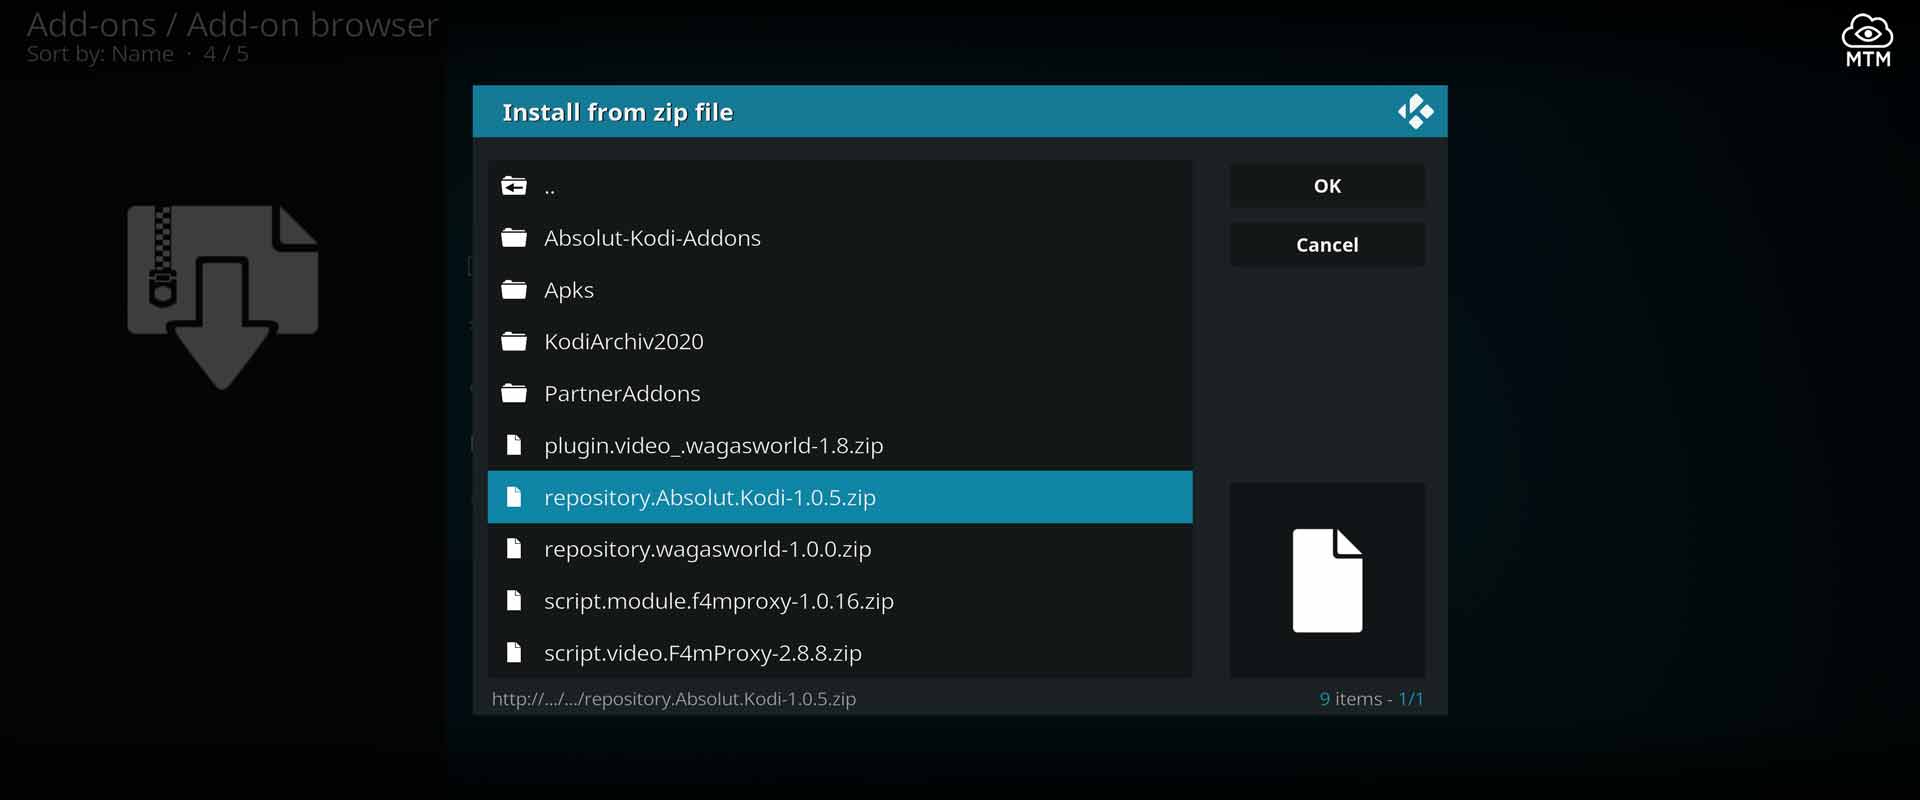Open the Apks folder
1920x800 pixels.
pyautogui.click(x=840, y=290)
